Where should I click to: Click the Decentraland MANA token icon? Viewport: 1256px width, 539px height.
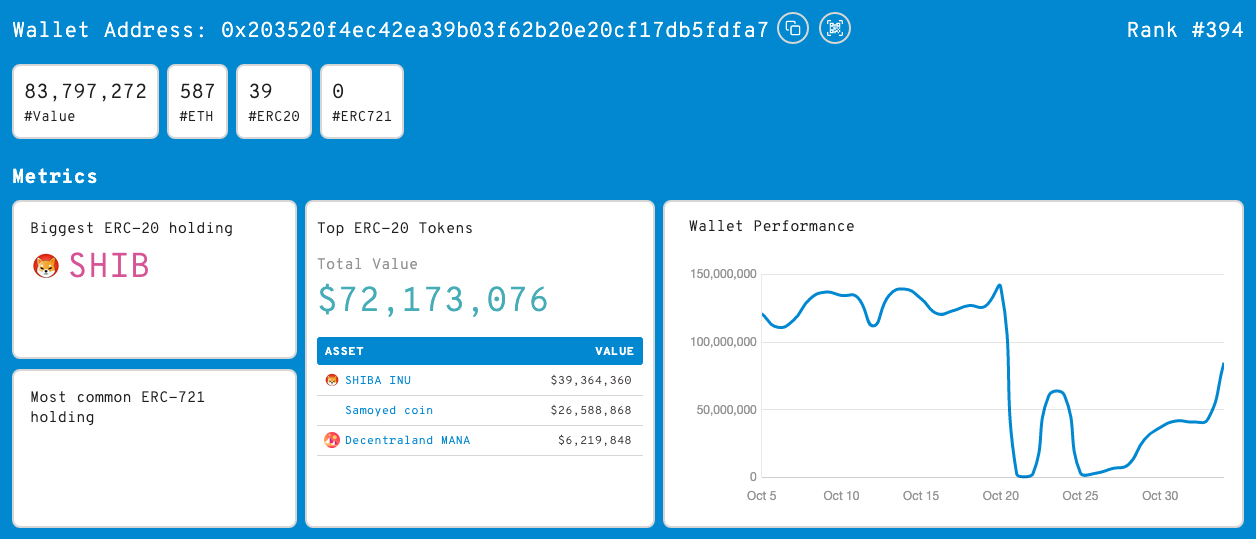tap(332, 440)
